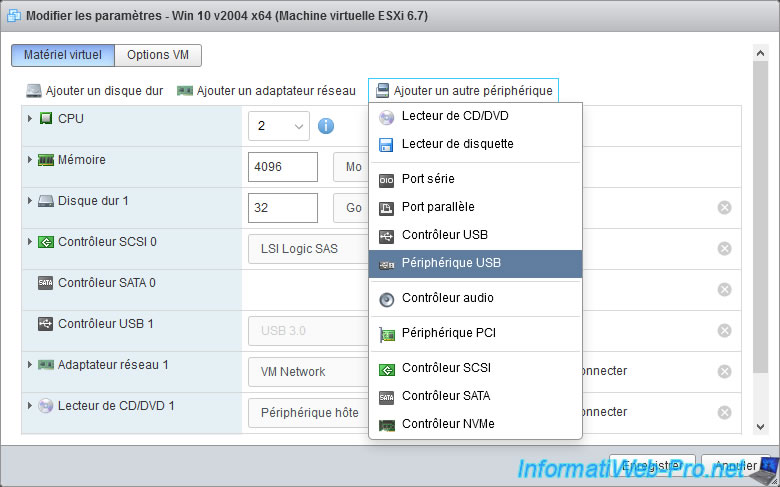Select Périphérique PCI menu entry

[475, 333]
